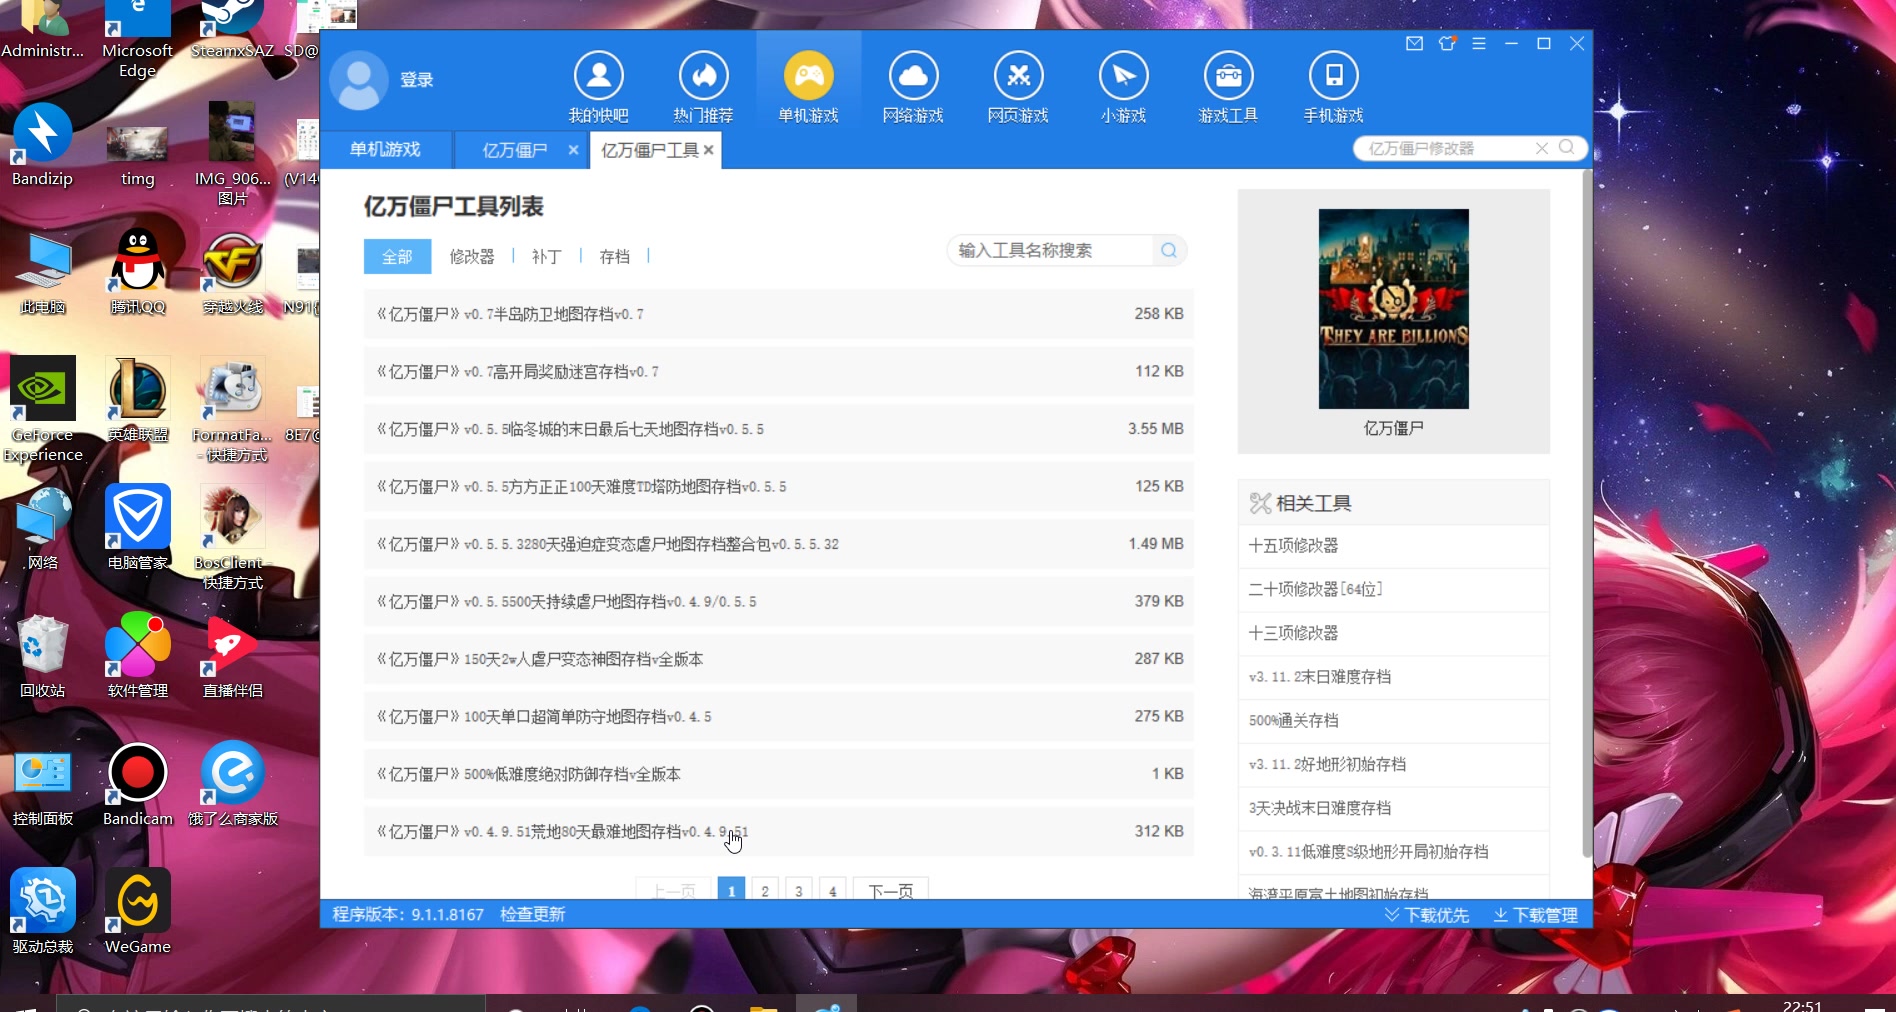The image size is (1896, 1012).
Task: Open 腾讯QQ desktop icon
Action: pos(138,272)
